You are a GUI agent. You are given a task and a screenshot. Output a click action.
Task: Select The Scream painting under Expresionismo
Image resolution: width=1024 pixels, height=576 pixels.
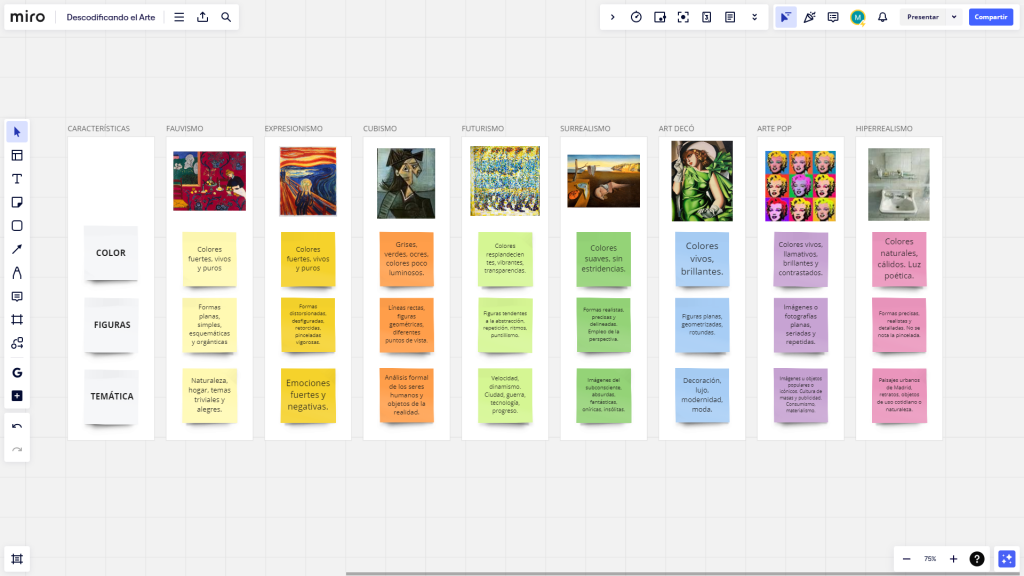[308, 181]
